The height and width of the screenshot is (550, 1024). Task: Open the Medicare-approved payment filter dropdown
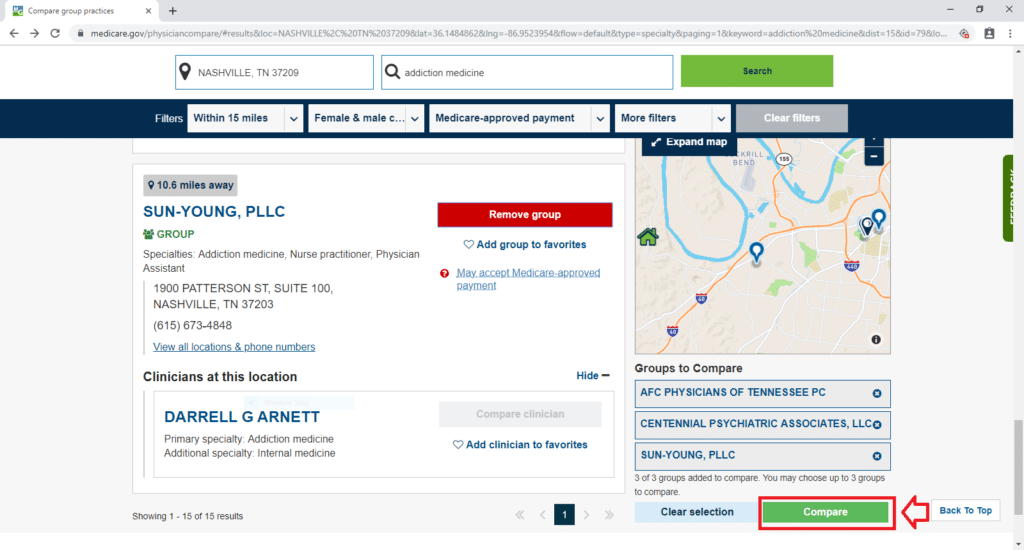[x=519, y=118]
